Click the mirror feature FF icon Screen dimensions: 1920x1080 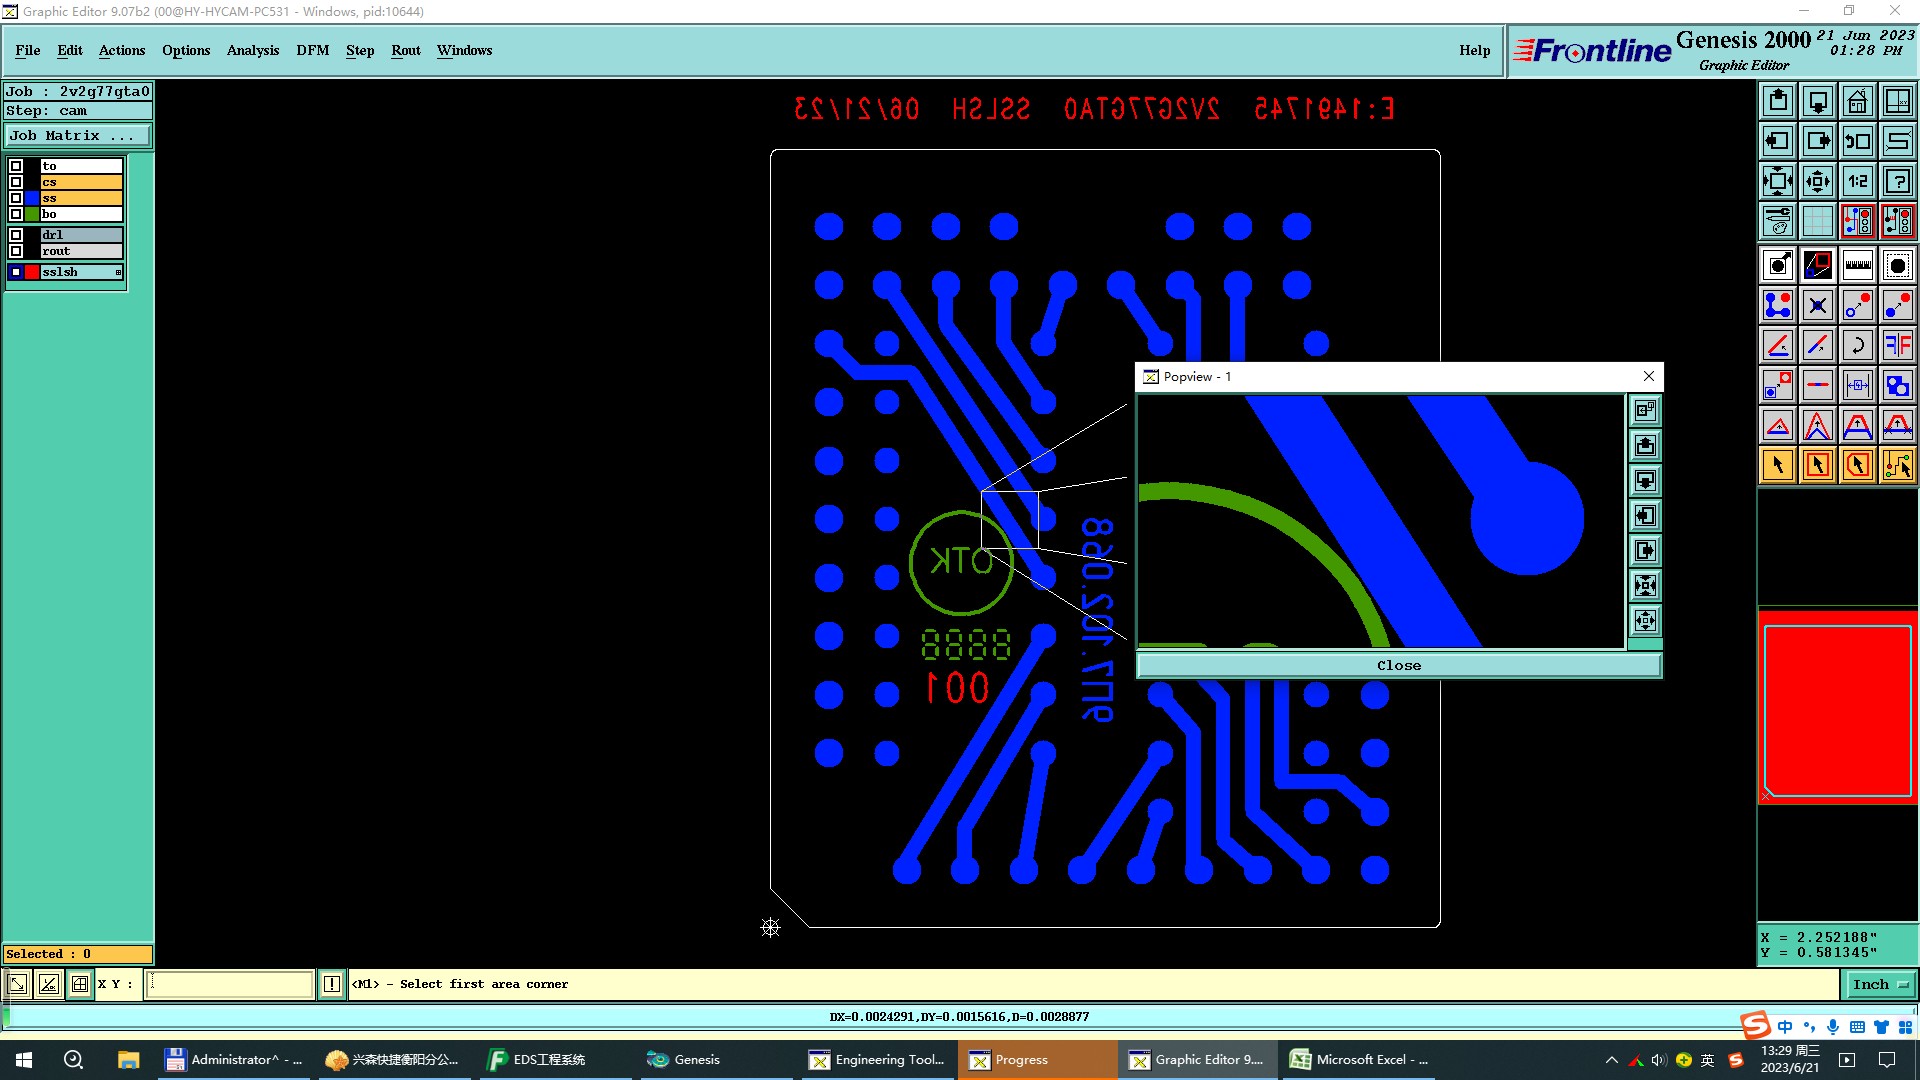pos(1897,345)
